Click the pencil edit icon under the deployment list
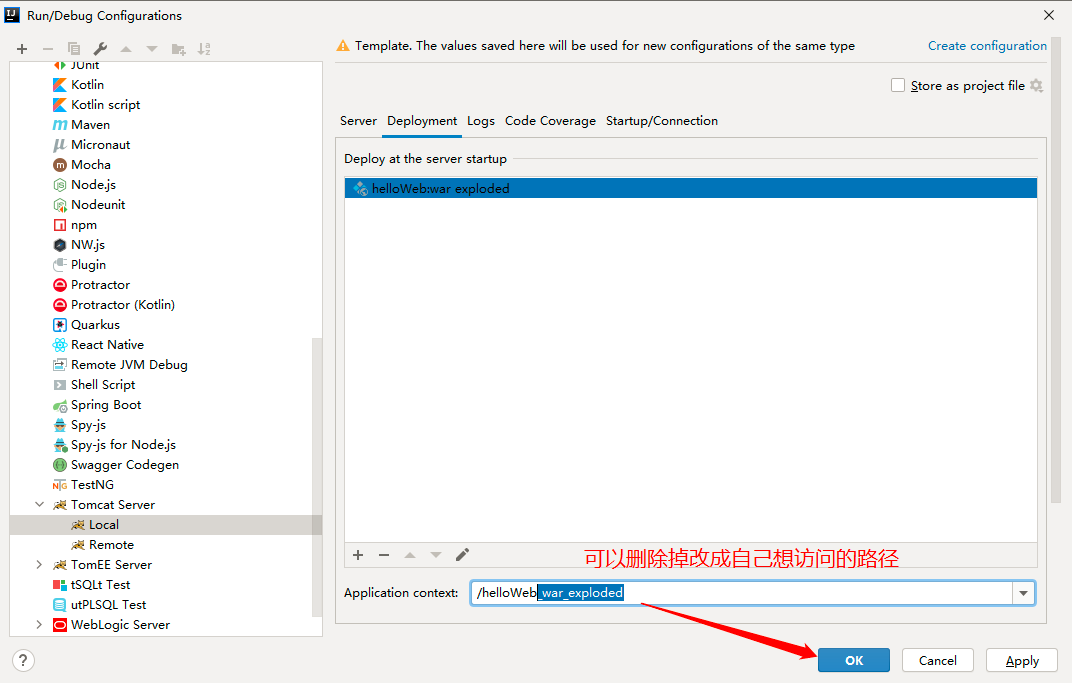1072x683 pixels. click(x=462, y=554)
